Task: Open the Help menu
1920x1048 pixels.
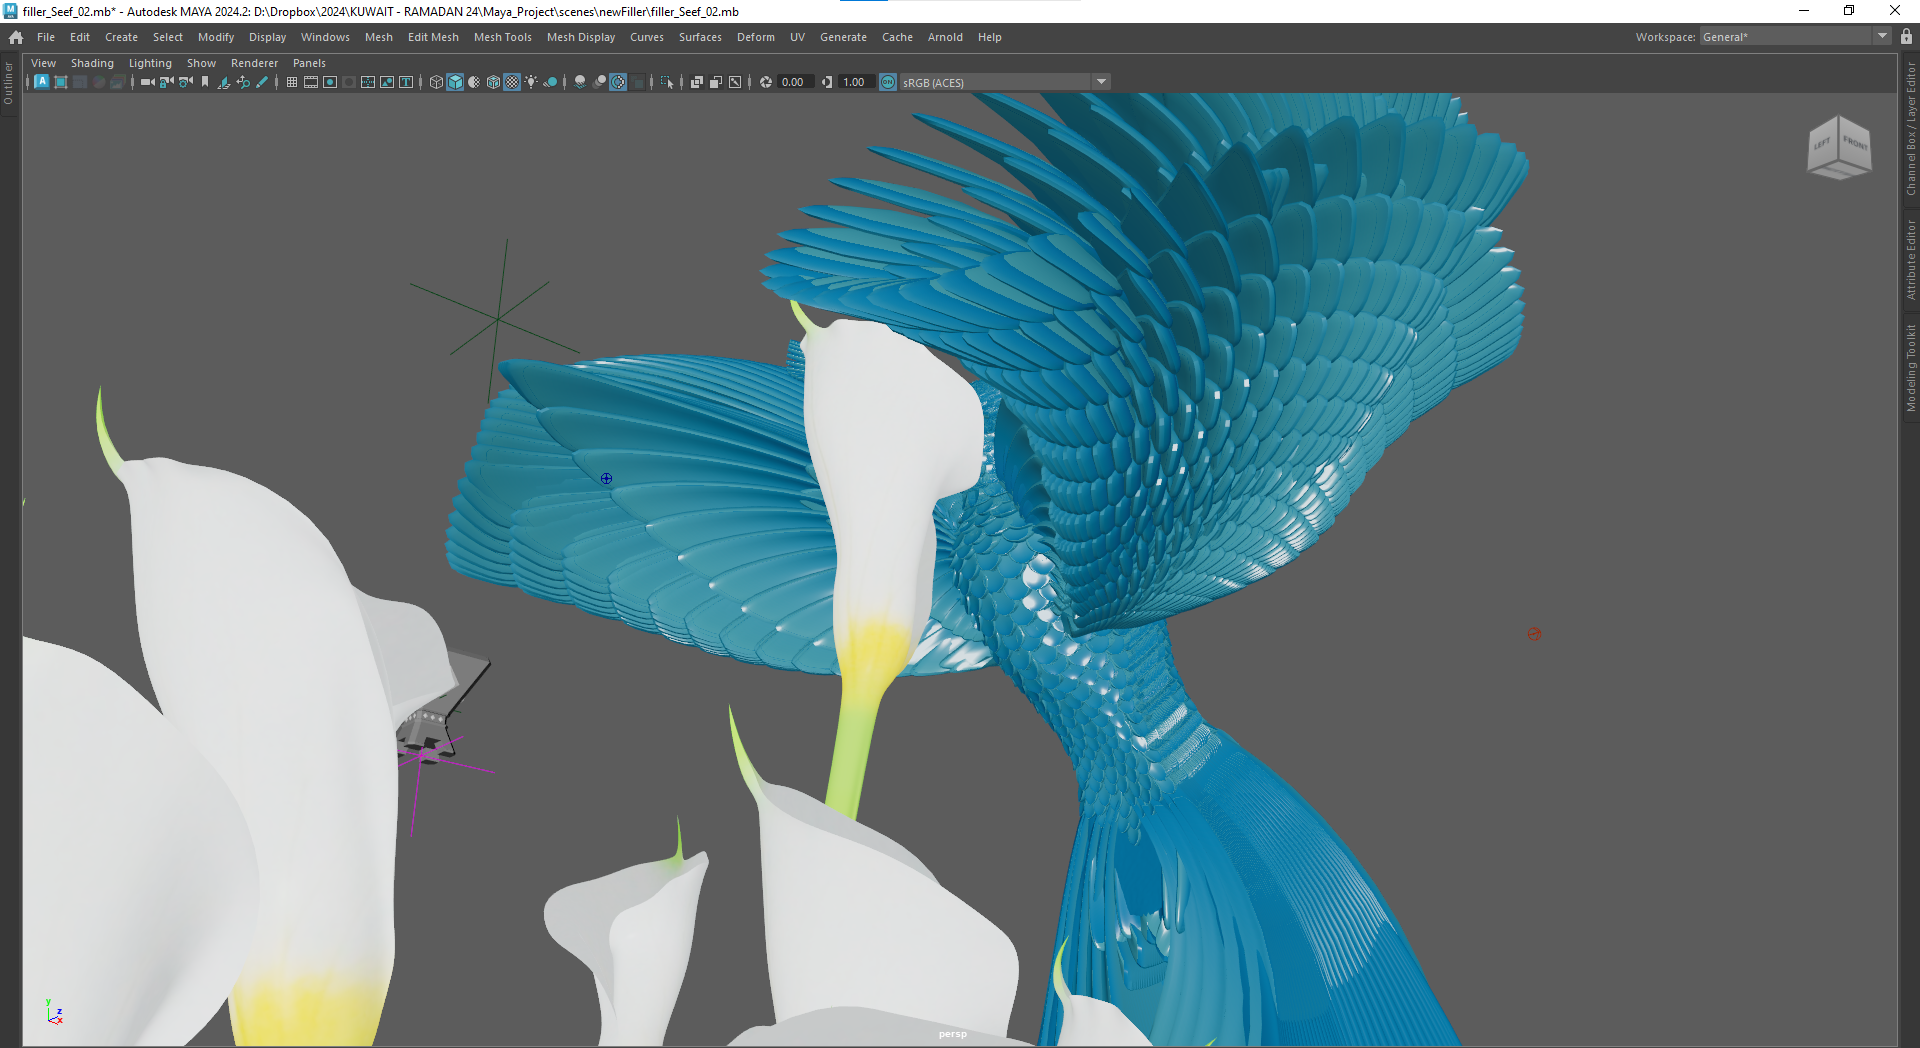Action: click(x=989, y=37)
